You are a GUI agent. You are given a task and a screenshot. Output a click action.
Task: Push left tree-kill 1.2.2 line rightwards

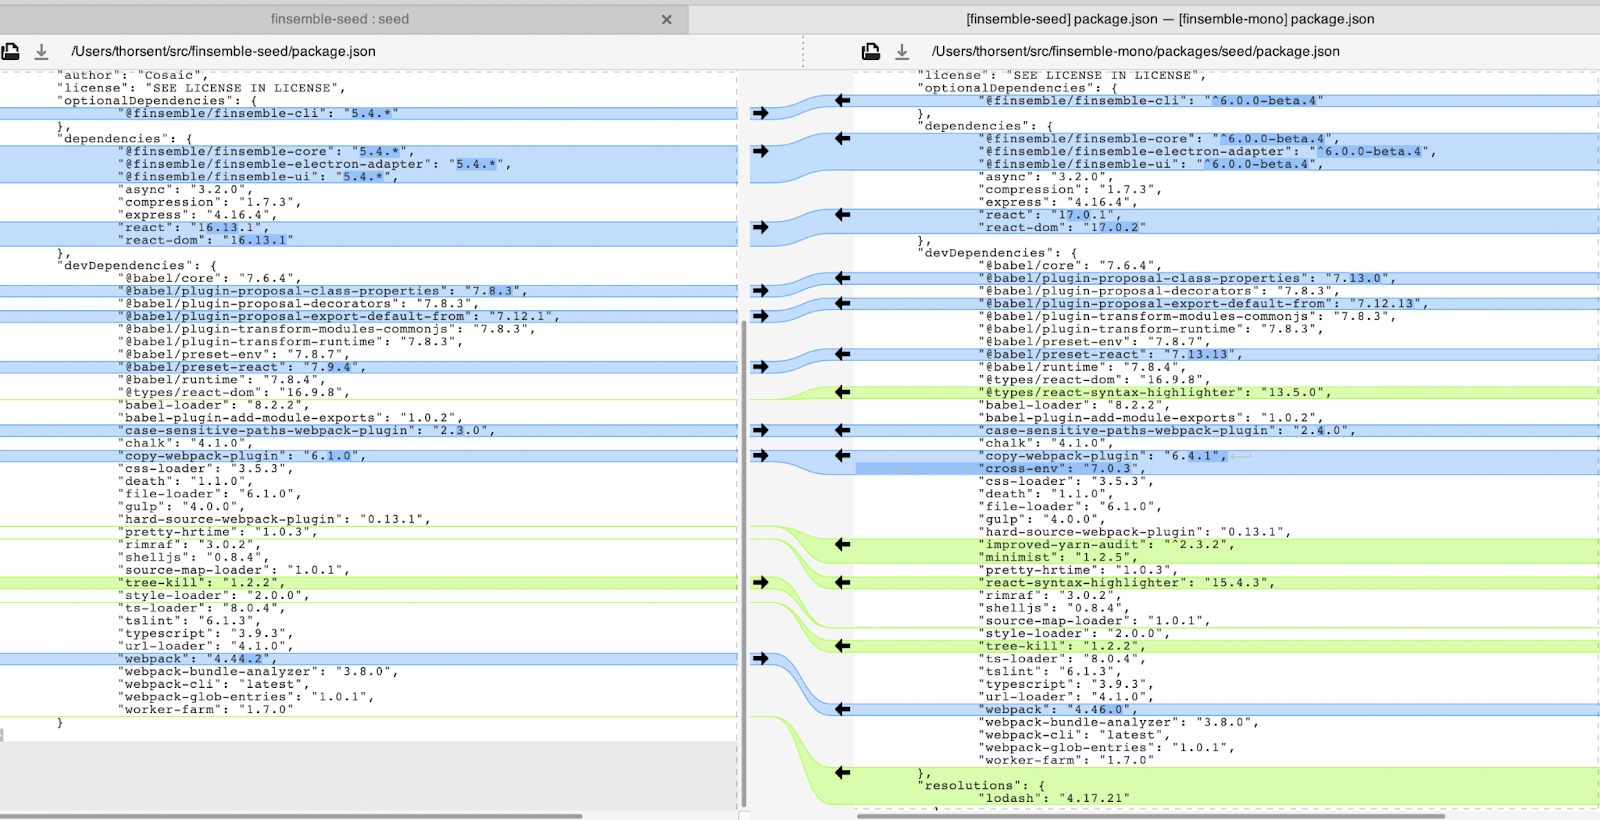(x=760, y=582)
